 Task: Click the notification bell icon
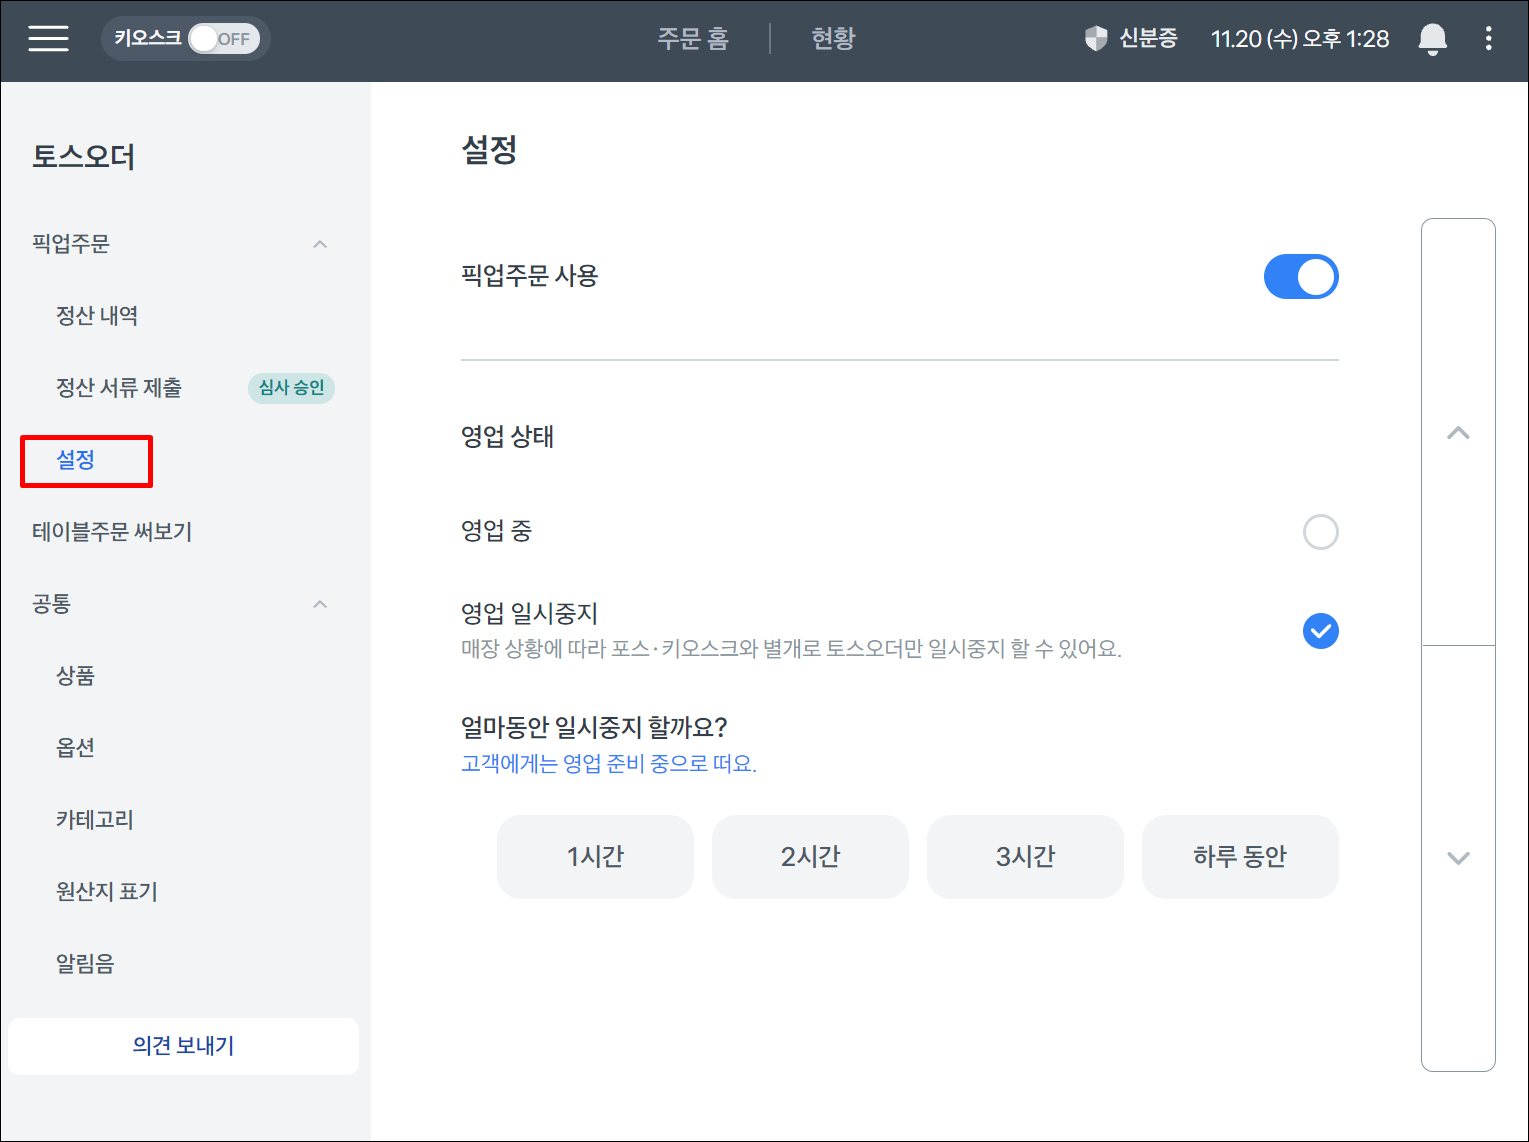tap(1432, 39)
